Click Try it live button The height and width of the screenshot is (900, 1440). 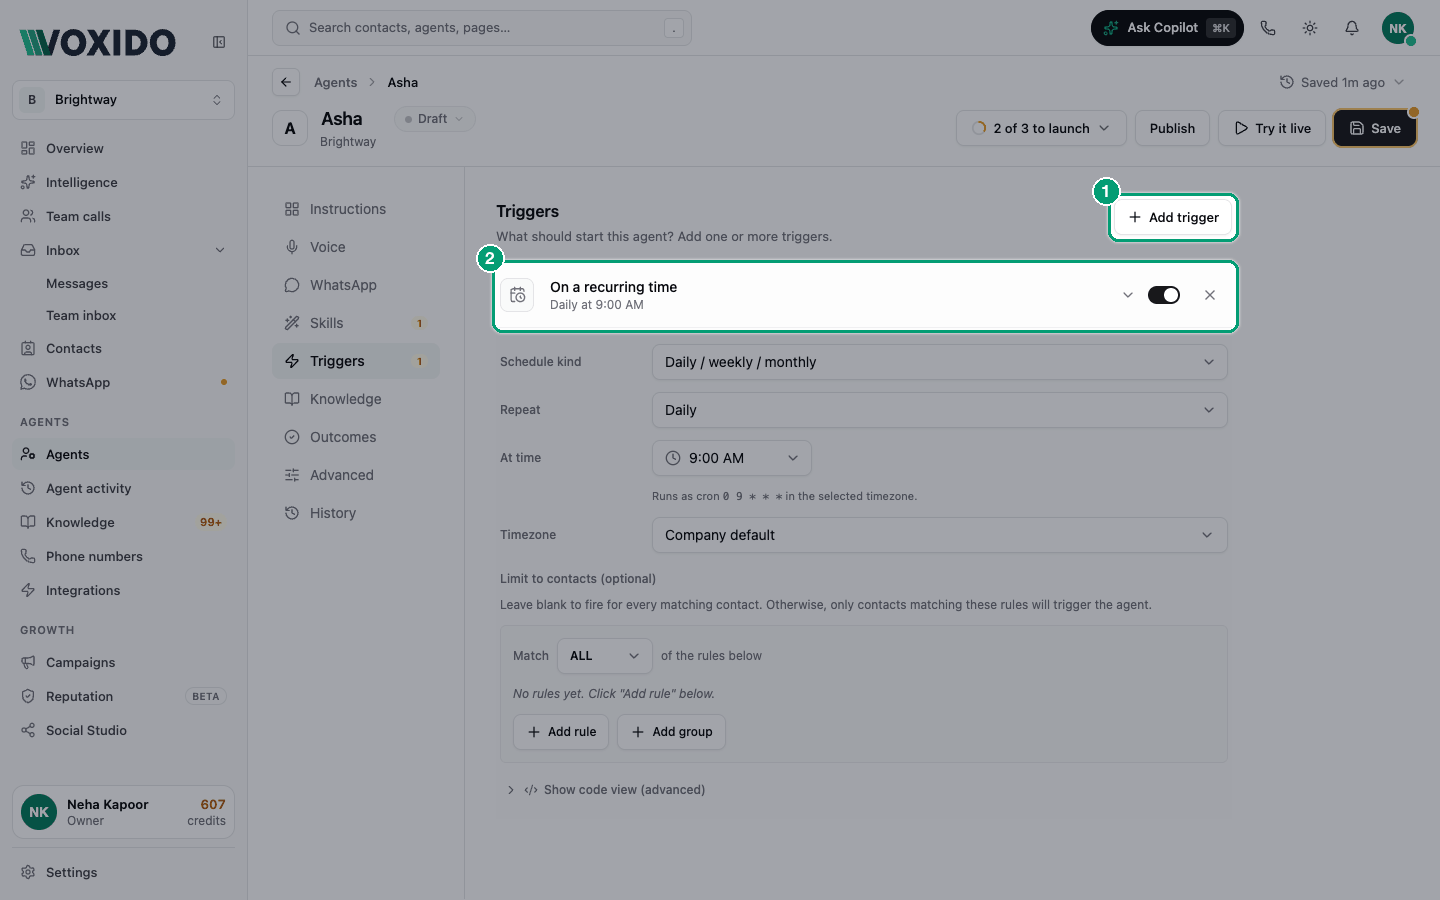pyautogui.click(x=1272, y=128)
